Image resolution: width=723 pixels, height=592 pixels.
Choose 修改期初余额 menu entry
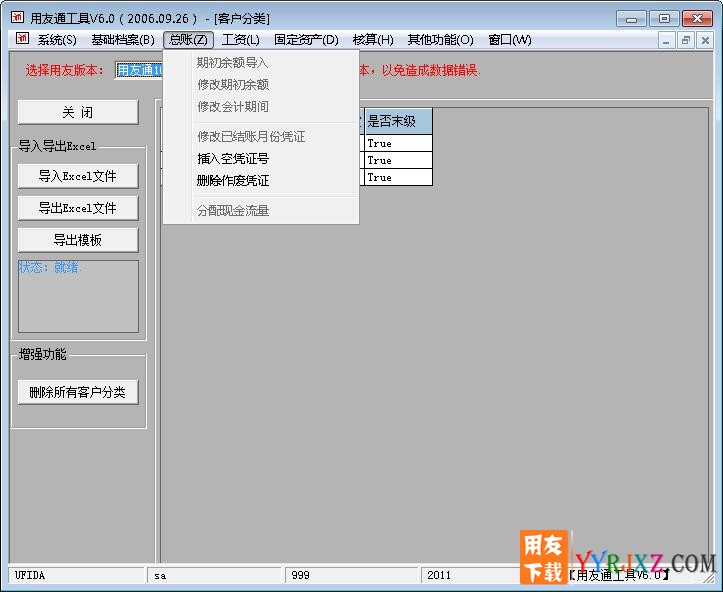point(261,85)
